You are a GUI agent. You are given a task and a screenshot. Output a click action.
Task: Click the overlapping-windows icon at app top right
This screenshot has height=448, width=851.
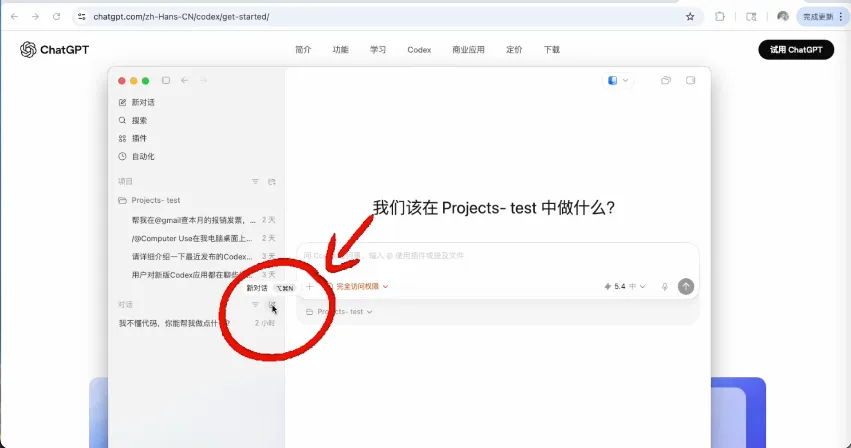(x=666, y=80)
